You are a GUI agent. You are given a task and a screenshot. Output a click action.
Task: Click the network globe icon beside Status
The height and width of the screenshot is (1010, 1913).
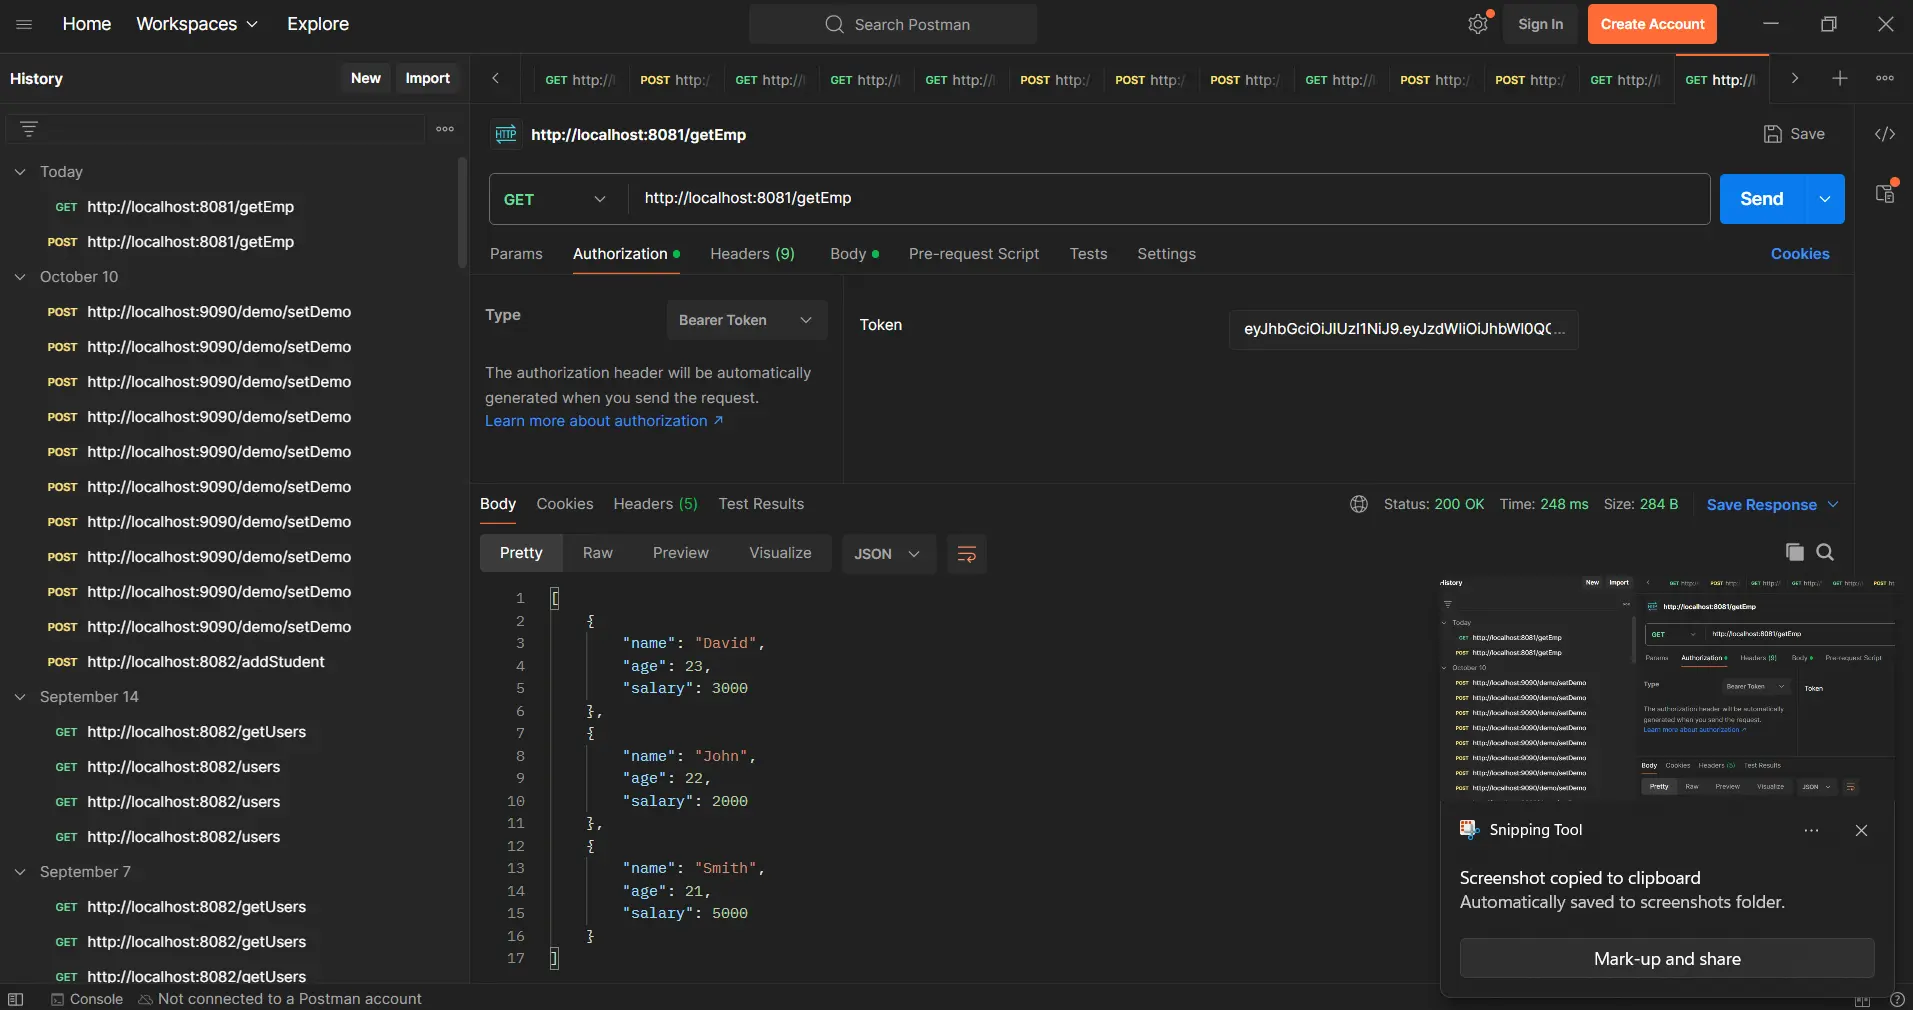[1358, 505]
